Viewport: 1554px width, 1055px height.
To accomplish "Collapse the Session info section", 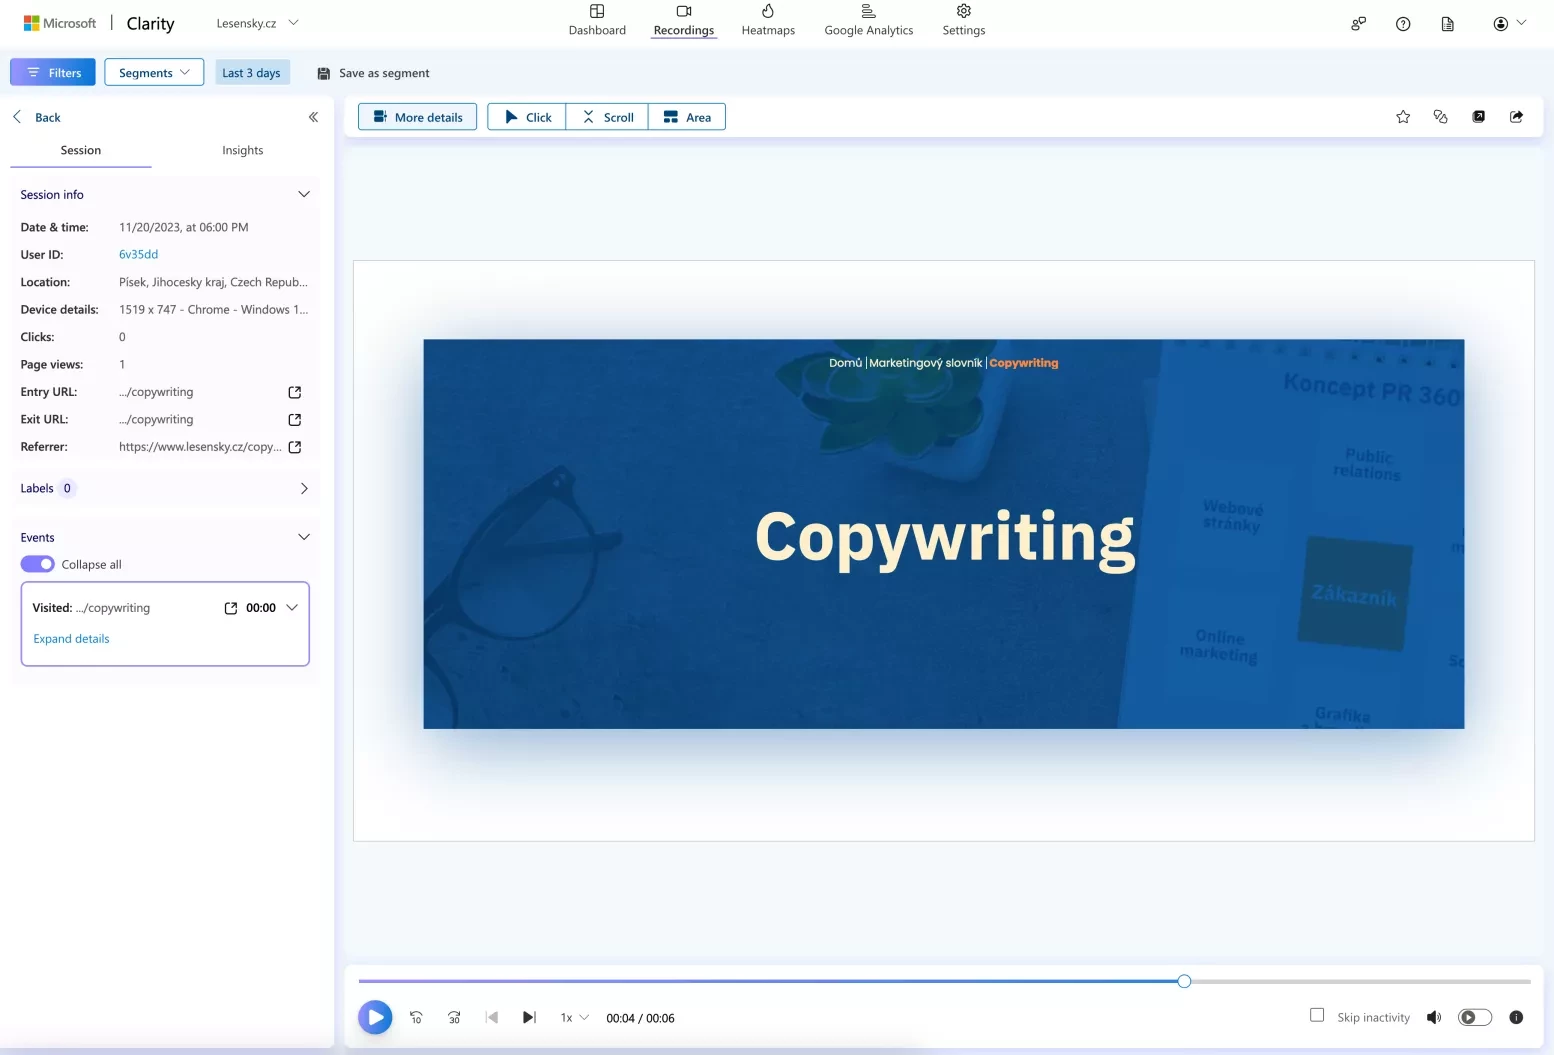I will (304, 194).
